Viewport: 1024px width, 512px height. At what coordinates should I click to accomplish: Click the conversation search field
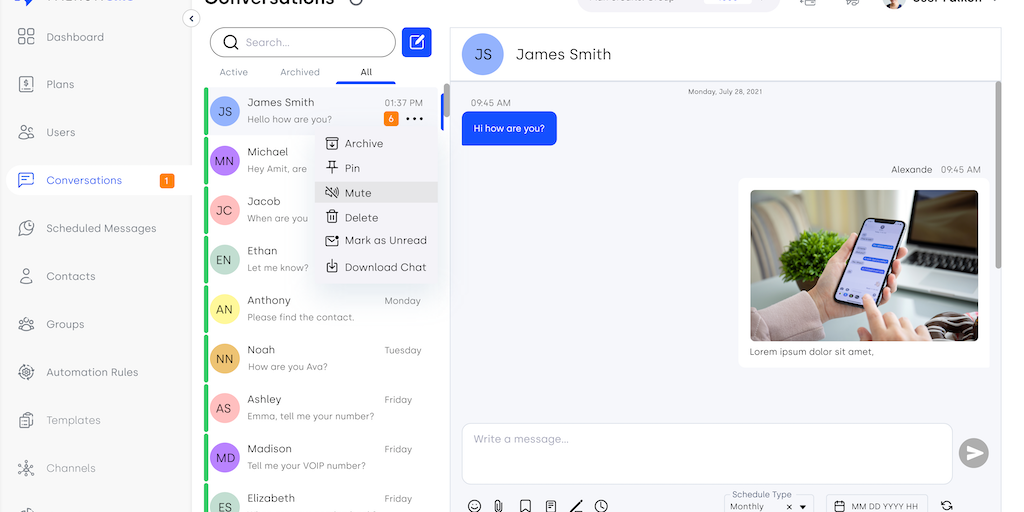point(310,42)
